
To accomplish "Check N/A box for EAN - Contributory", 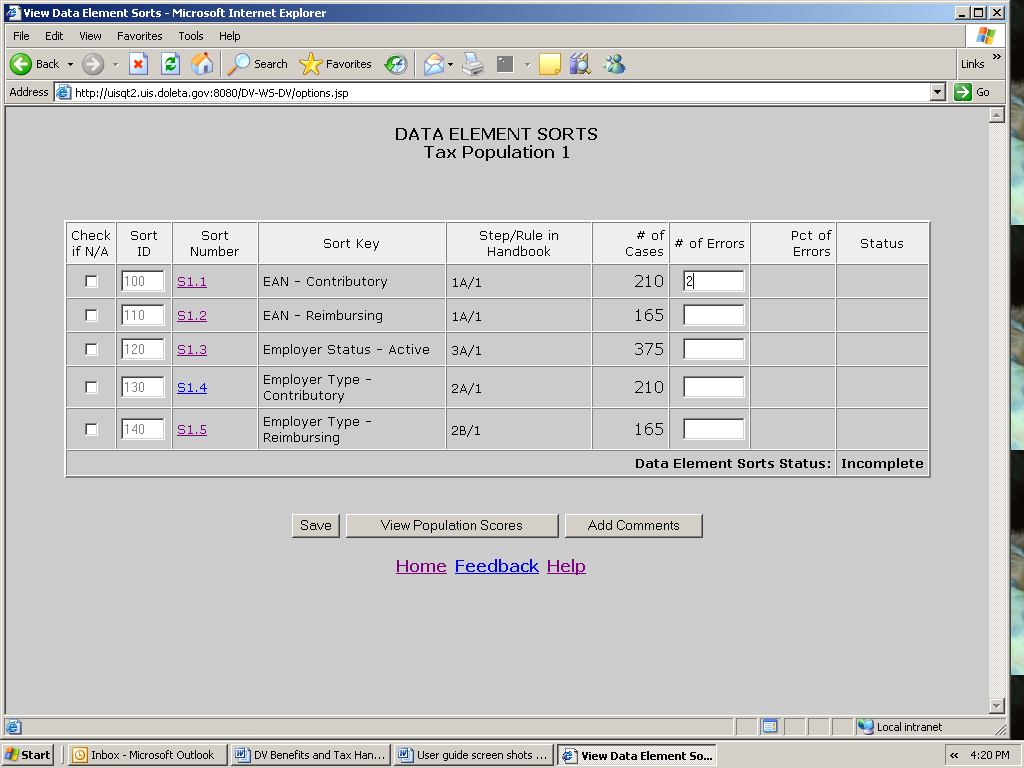I will 91,282.
